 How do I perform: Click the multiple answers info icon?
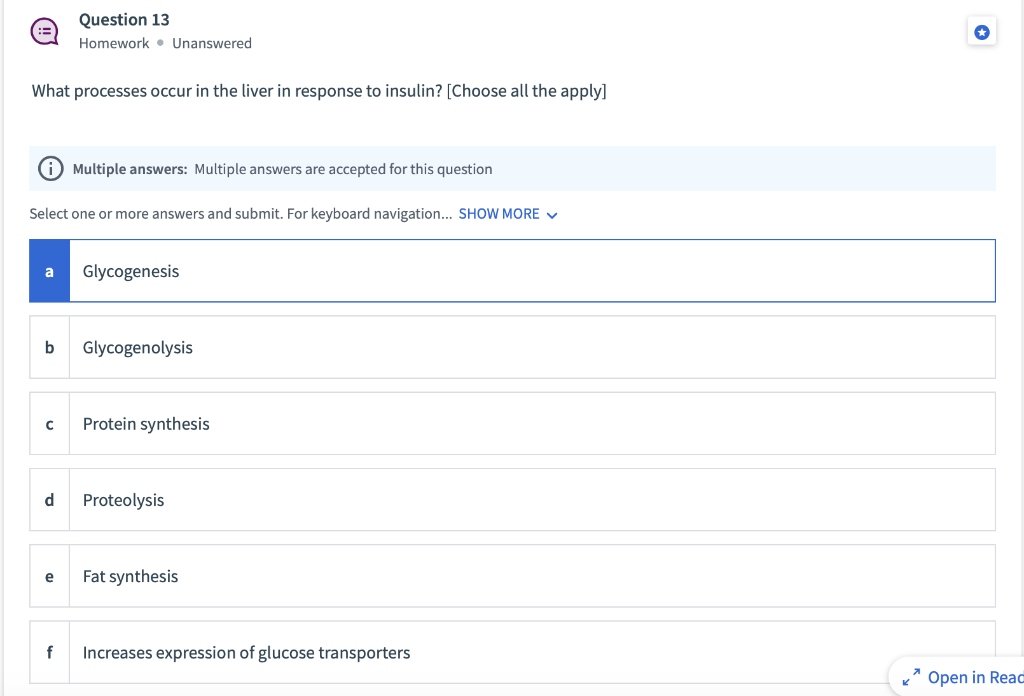click(x=50, y=168)
